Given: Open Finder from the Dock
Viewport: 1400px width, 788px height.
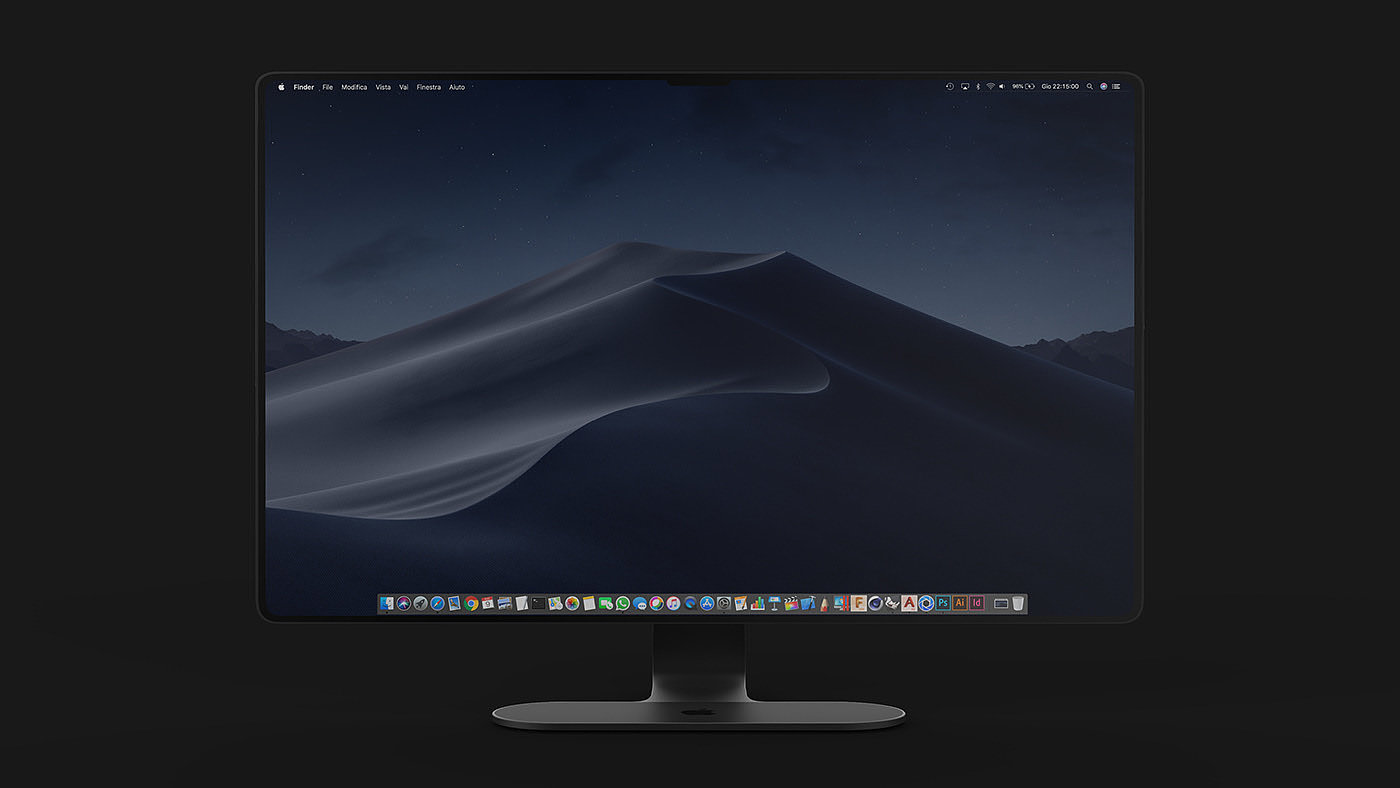Looking at the screenshot, I should pos(387,604).
